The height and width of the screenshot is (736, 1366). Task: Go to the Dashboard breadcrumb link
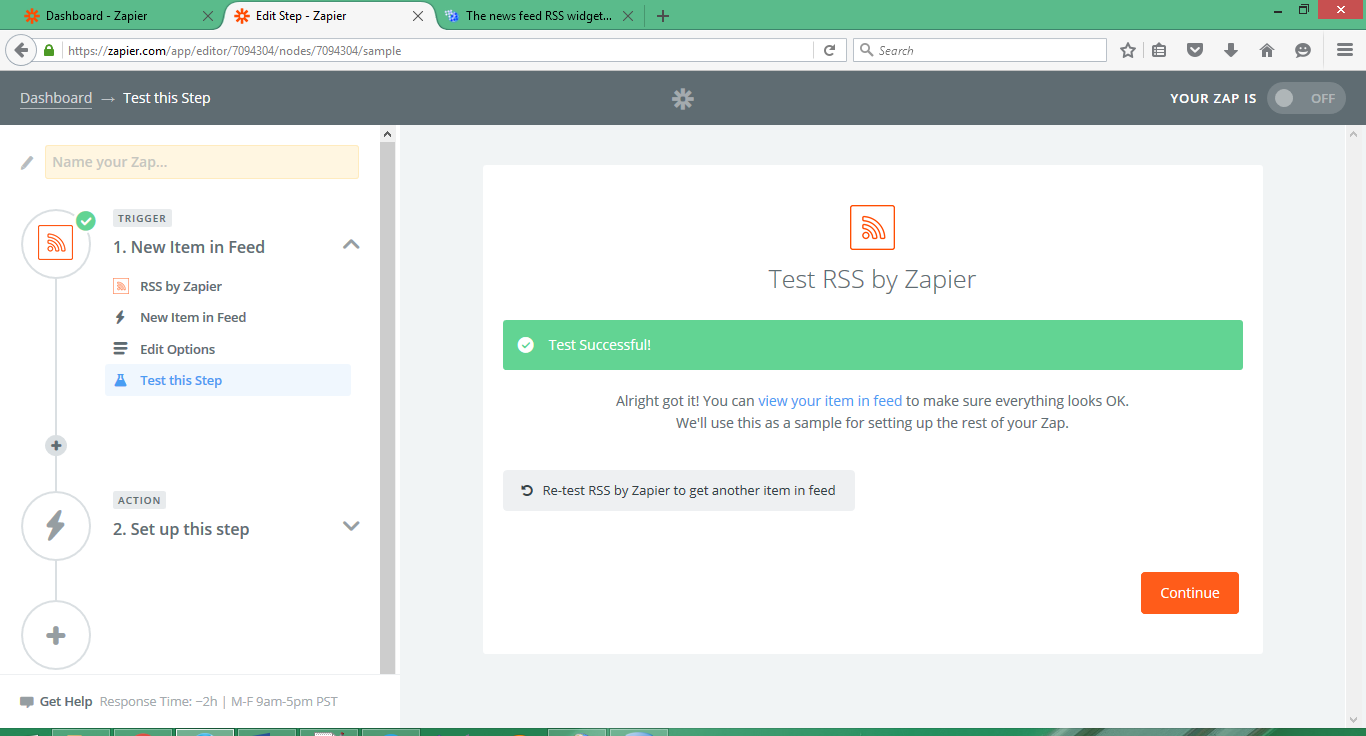[56, 98]
